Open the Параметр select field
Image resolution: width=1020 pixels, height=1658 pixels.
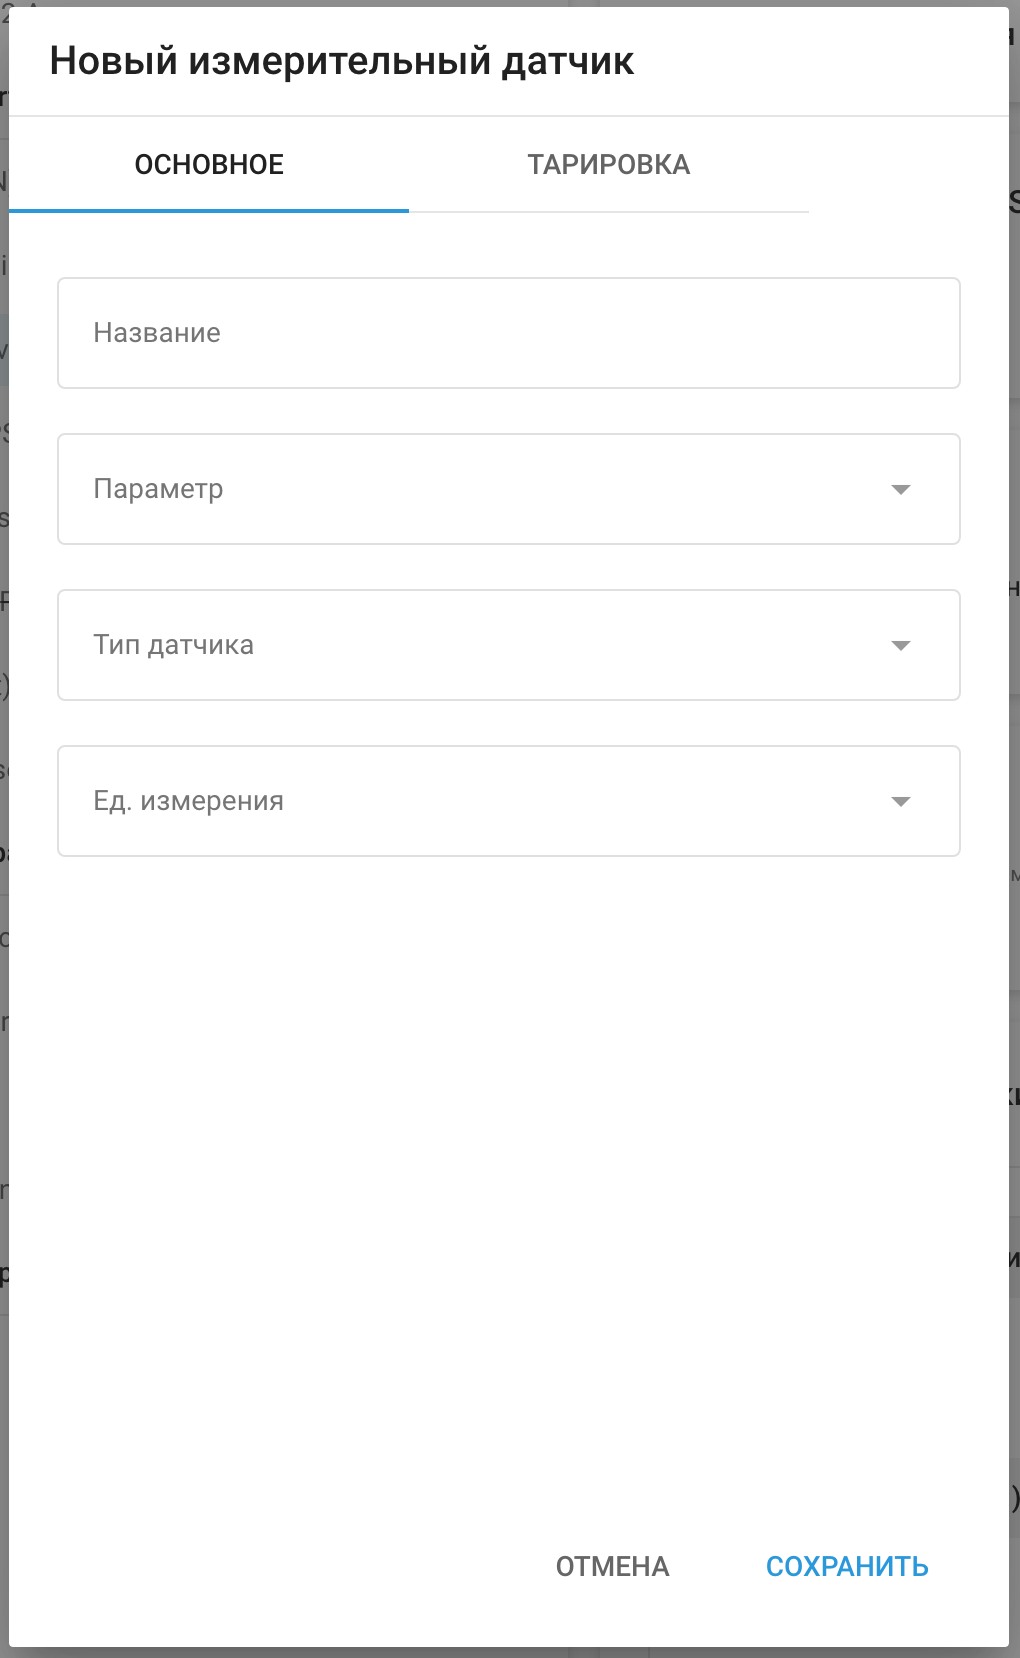509,489
